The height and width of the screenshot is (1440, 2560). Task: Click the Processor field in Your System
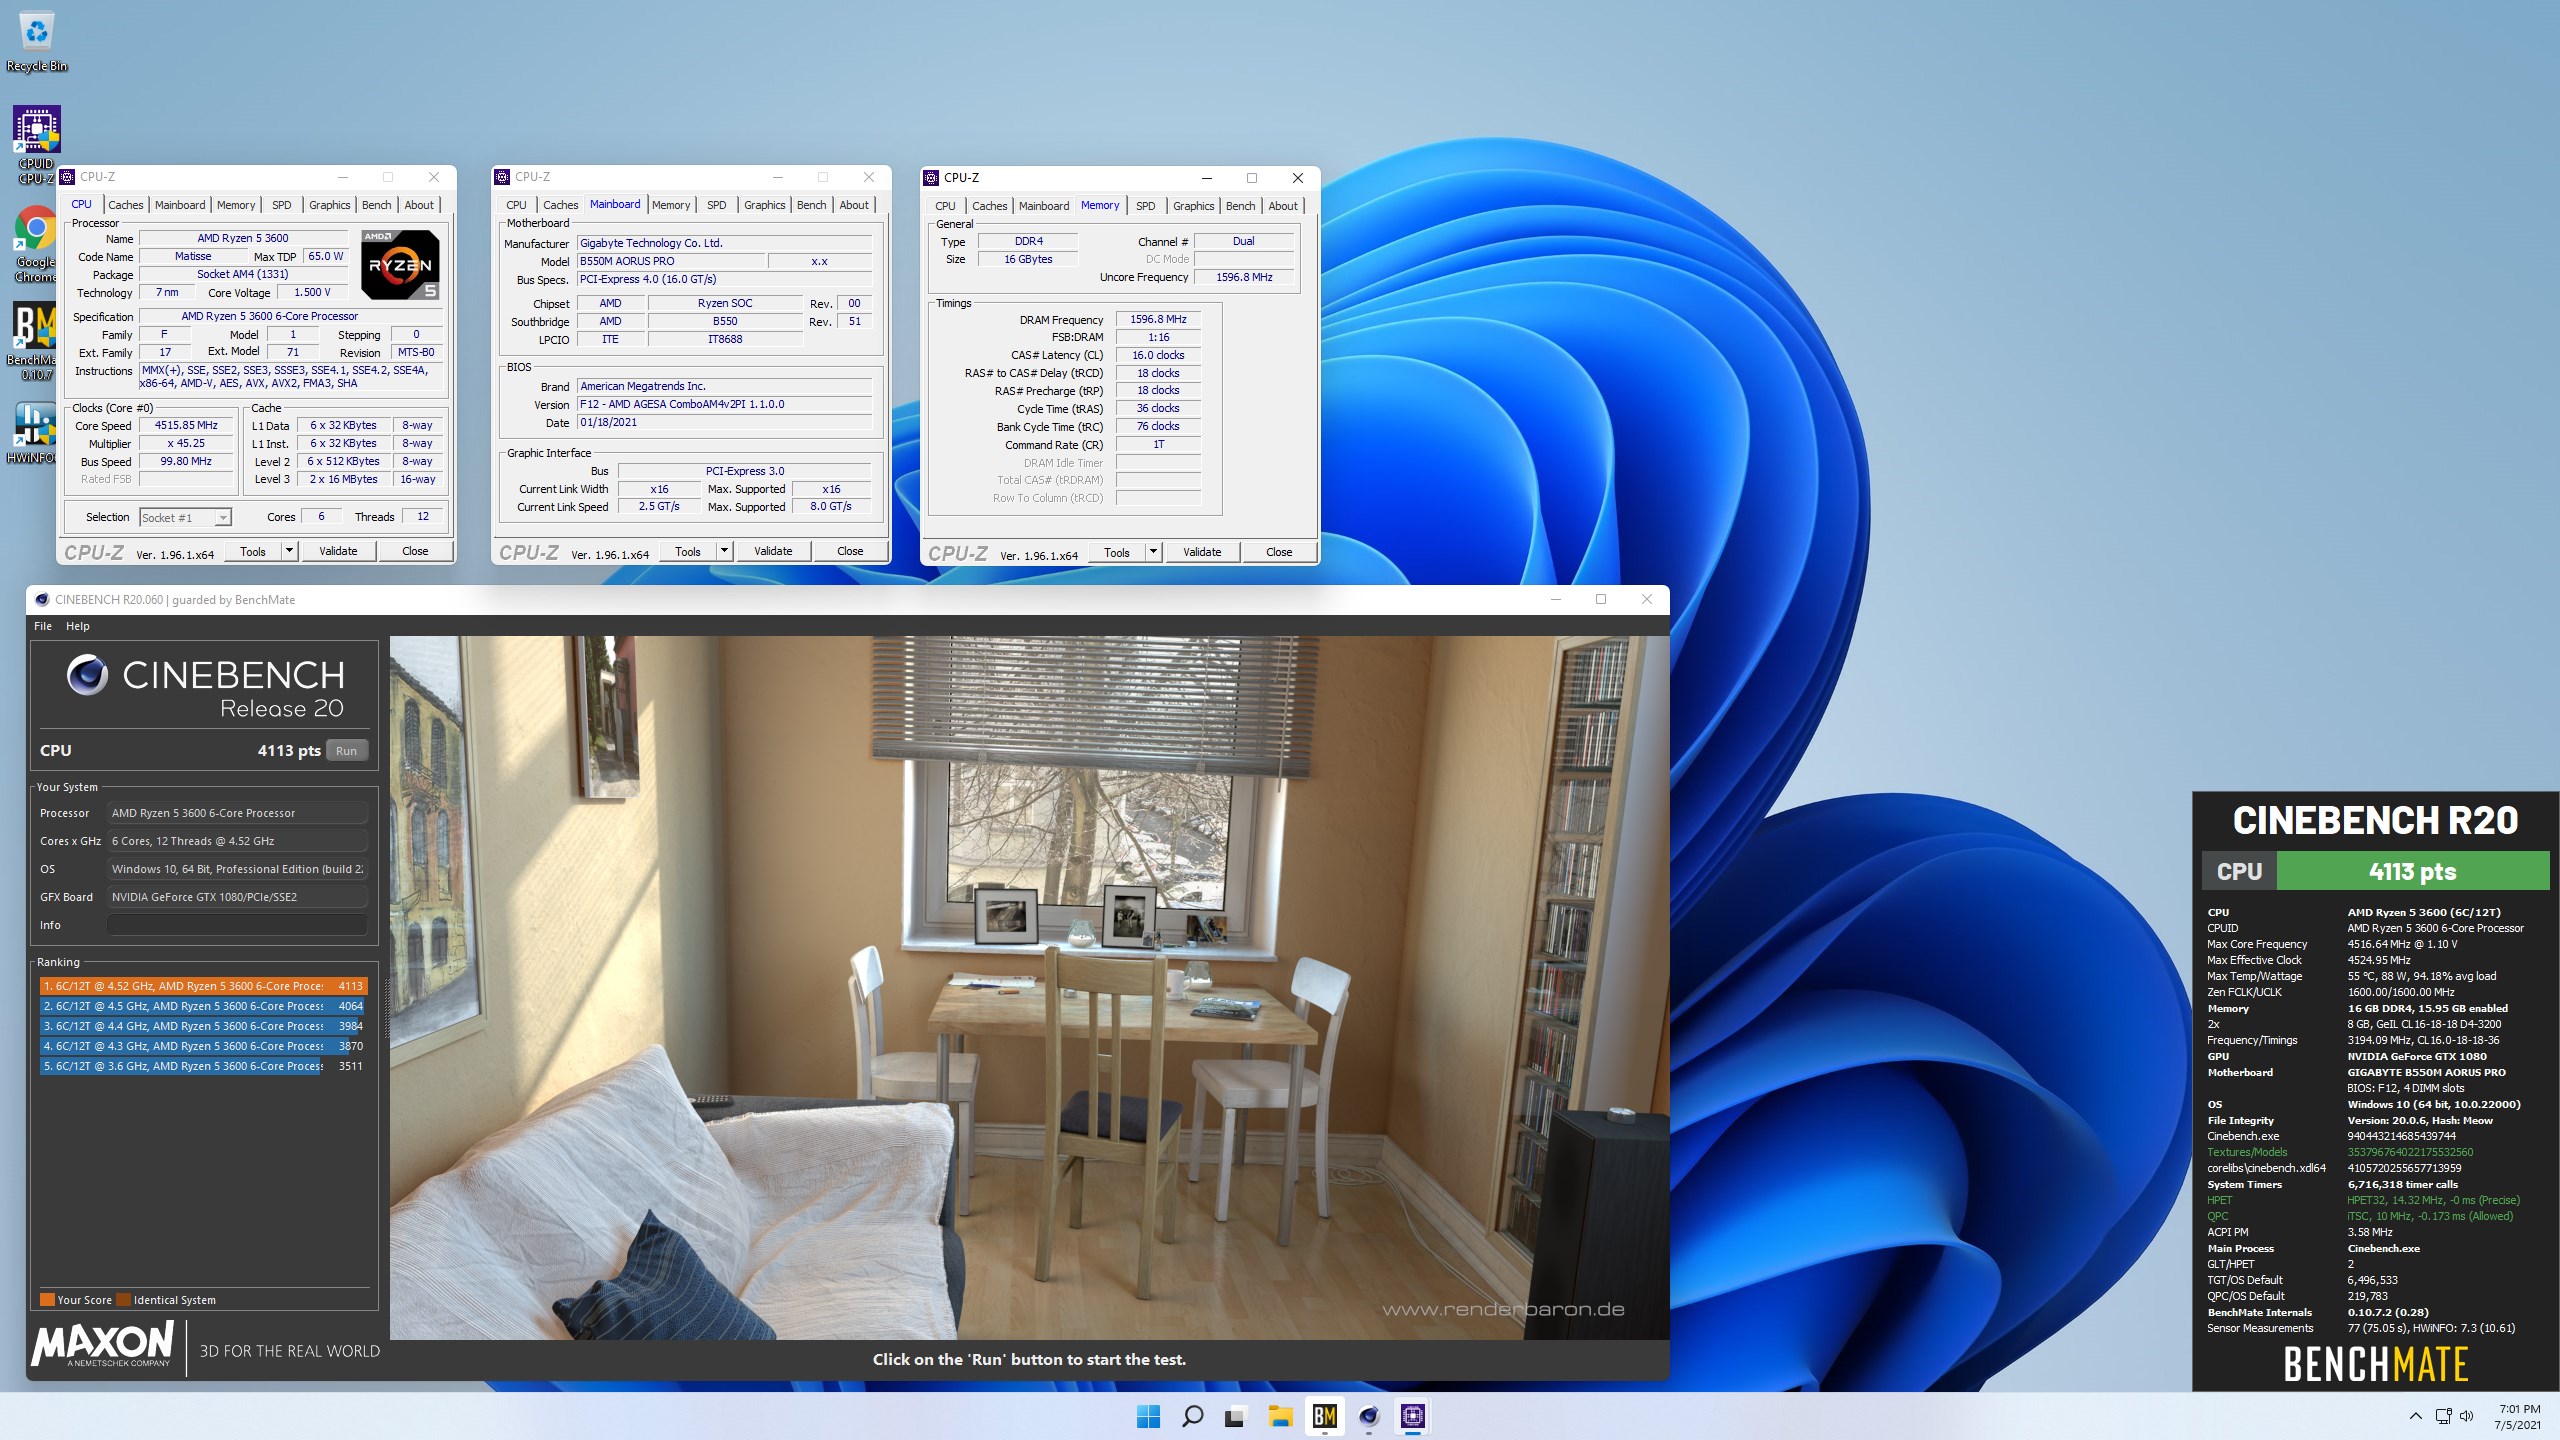(237, 813)
